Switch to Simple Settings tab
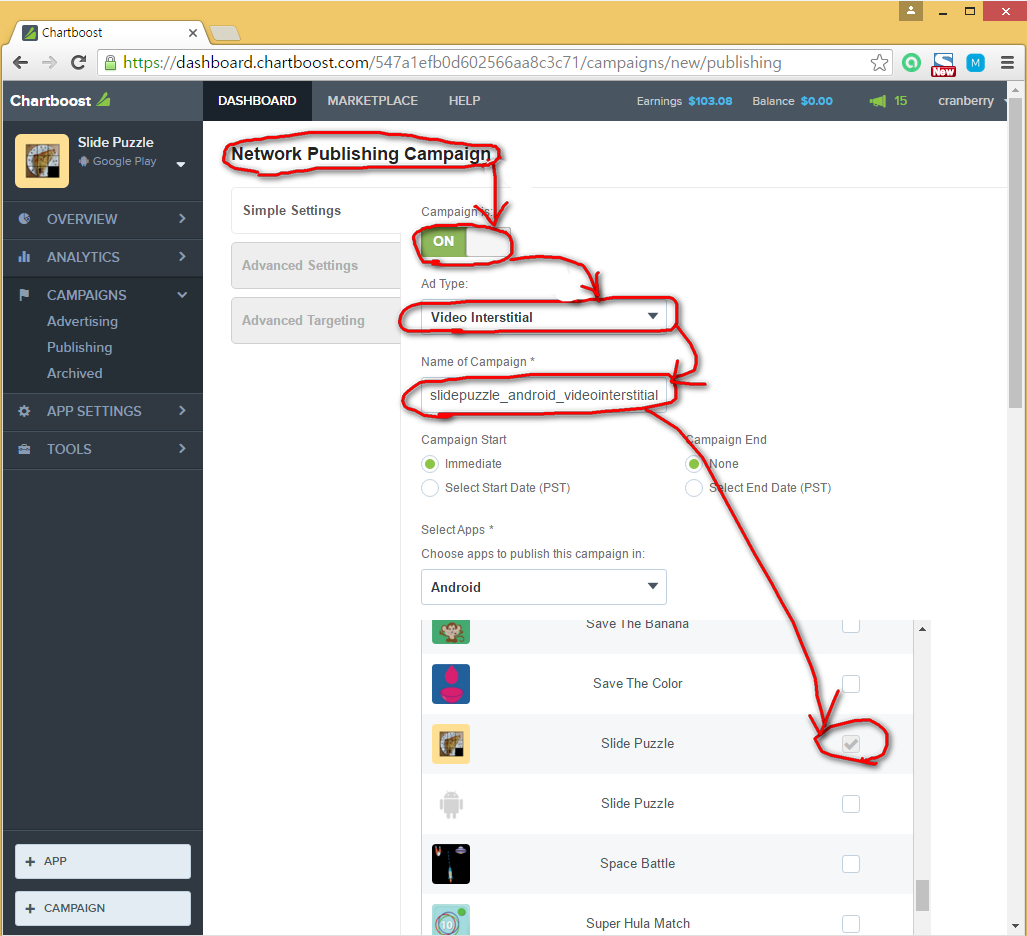This screenshot has width=1027, height=936. pyautogui.click(x=316, y=211)
